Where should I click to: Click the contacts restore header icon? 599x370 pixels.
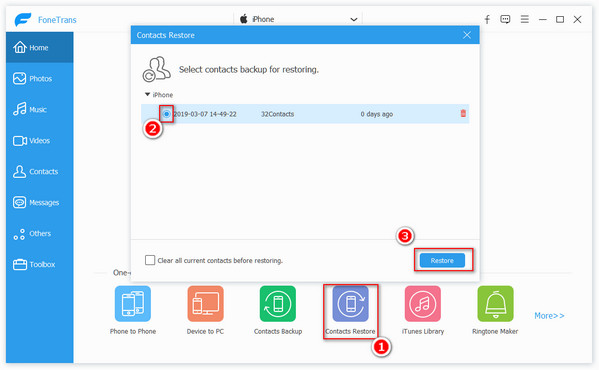[x=156, y=69]
